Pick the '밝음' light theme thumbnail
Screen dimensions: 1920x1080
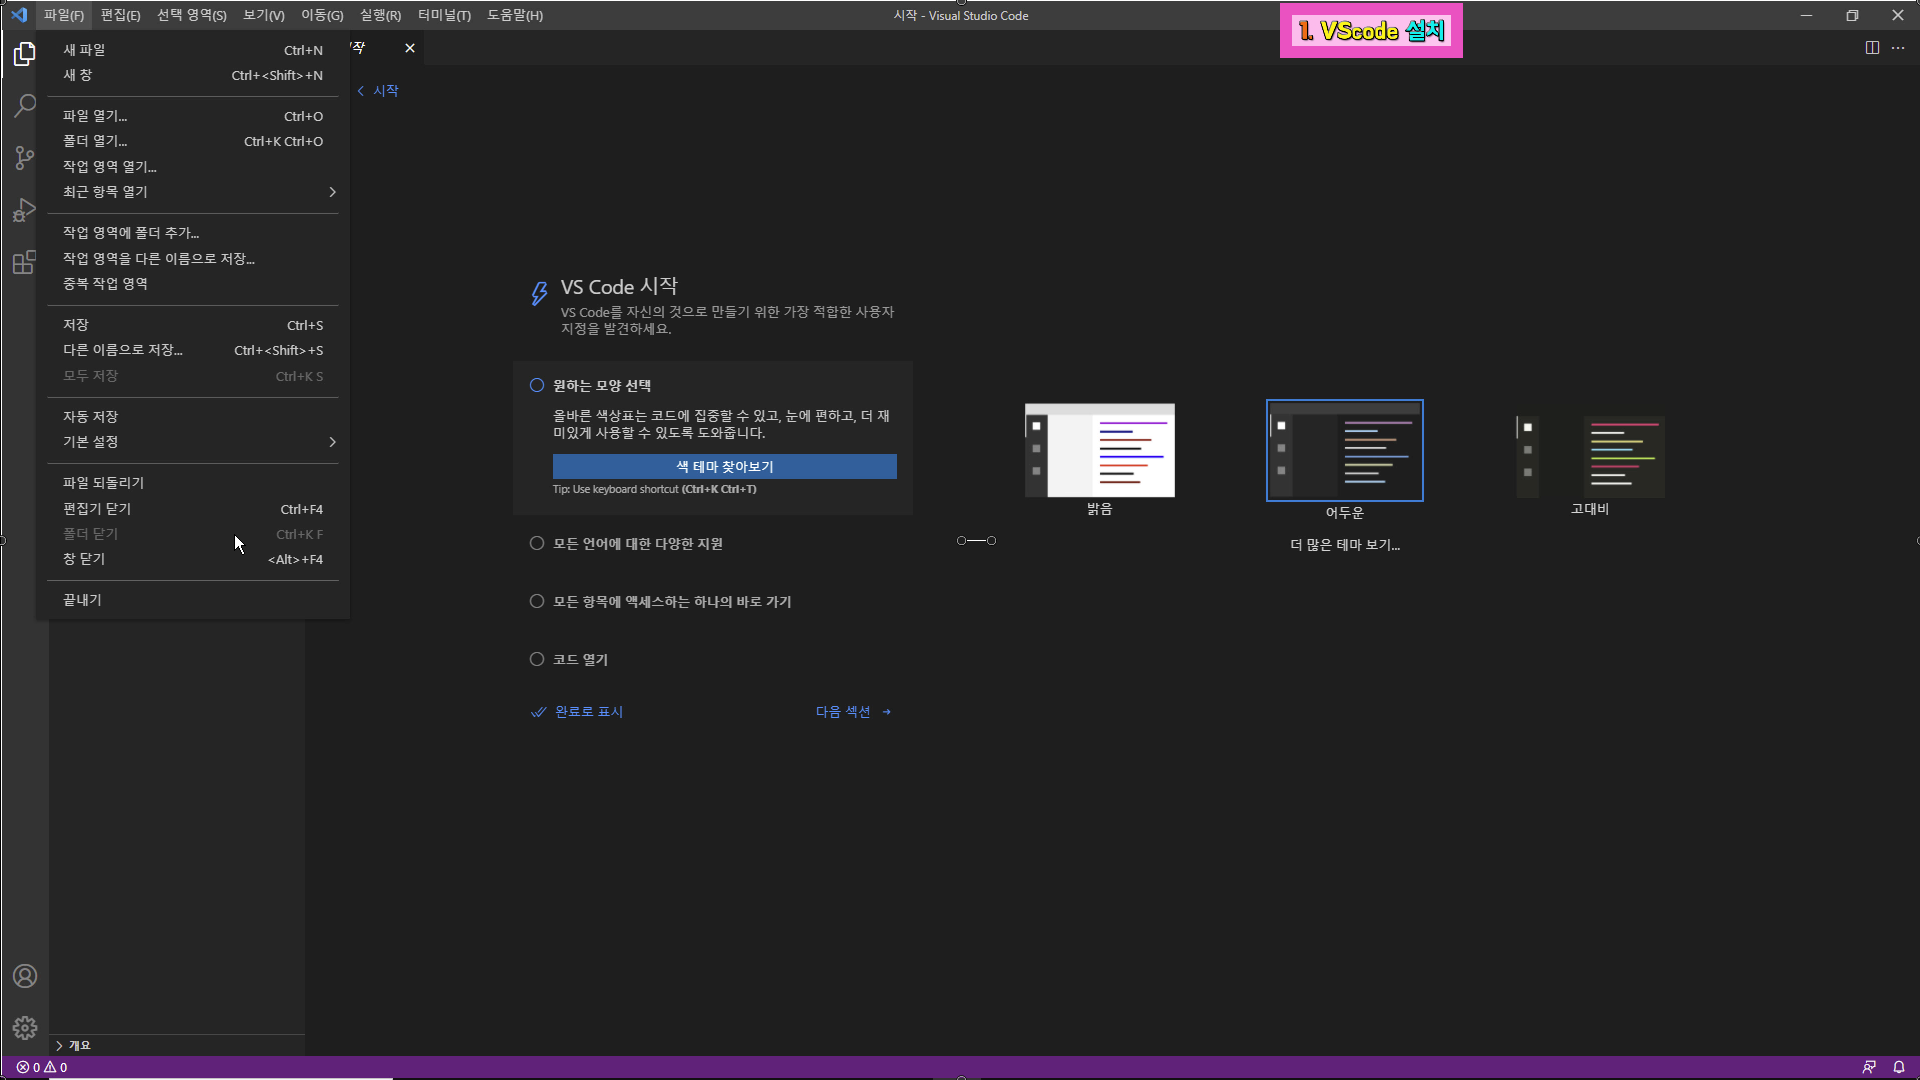click(x=1099, y=451)
